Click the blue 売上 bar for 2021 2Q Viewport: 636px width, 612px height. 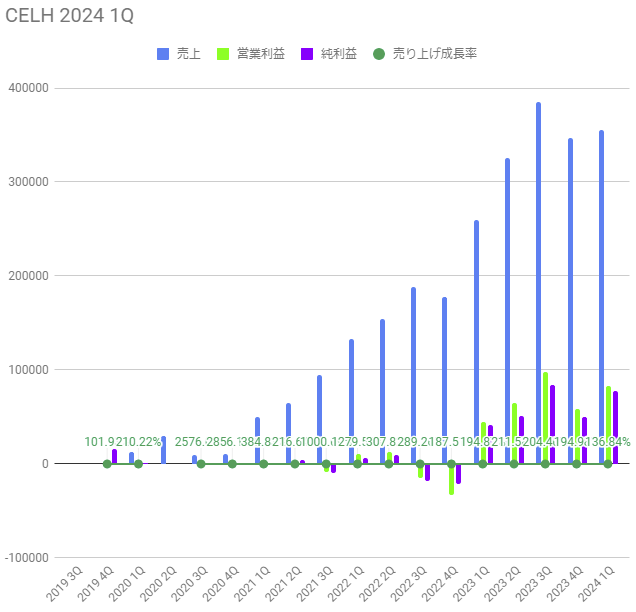pyautogui.click(x=288, y=434)
